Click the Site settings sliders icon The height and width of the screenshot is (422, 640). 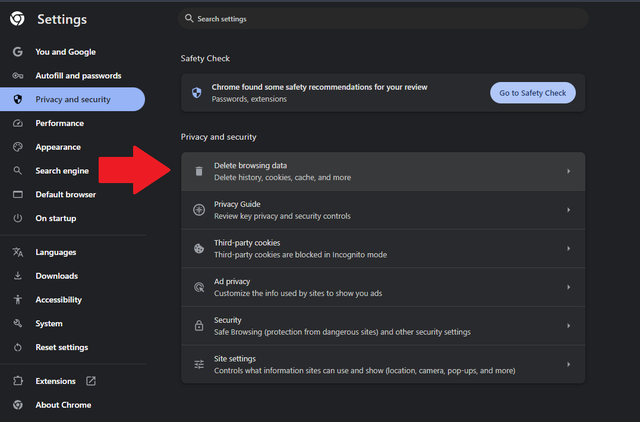tap(199, 365)
